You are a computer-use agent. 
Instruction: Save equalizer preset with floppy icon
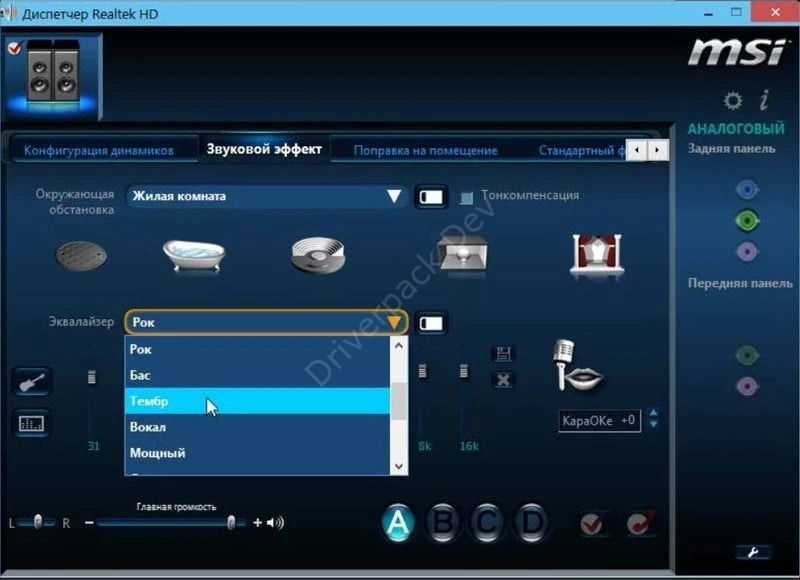(503, 354)
